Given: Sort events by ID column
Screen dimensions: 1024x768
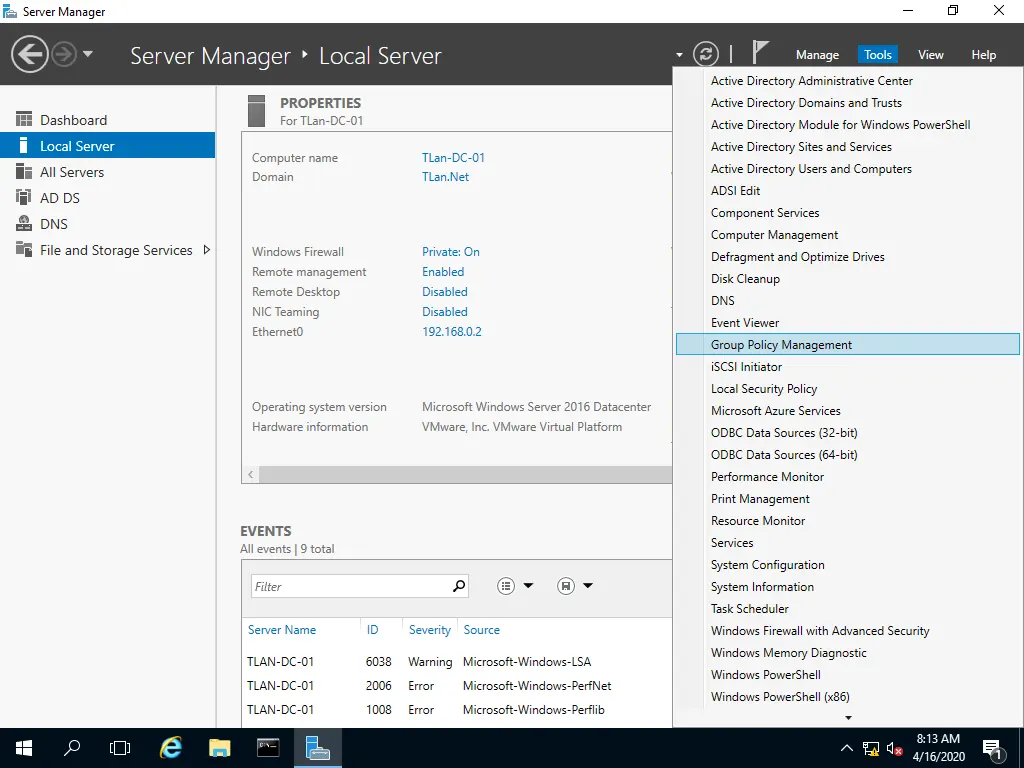Looking at the screenshot, I should pyautogui.click(x=372, y=630).
